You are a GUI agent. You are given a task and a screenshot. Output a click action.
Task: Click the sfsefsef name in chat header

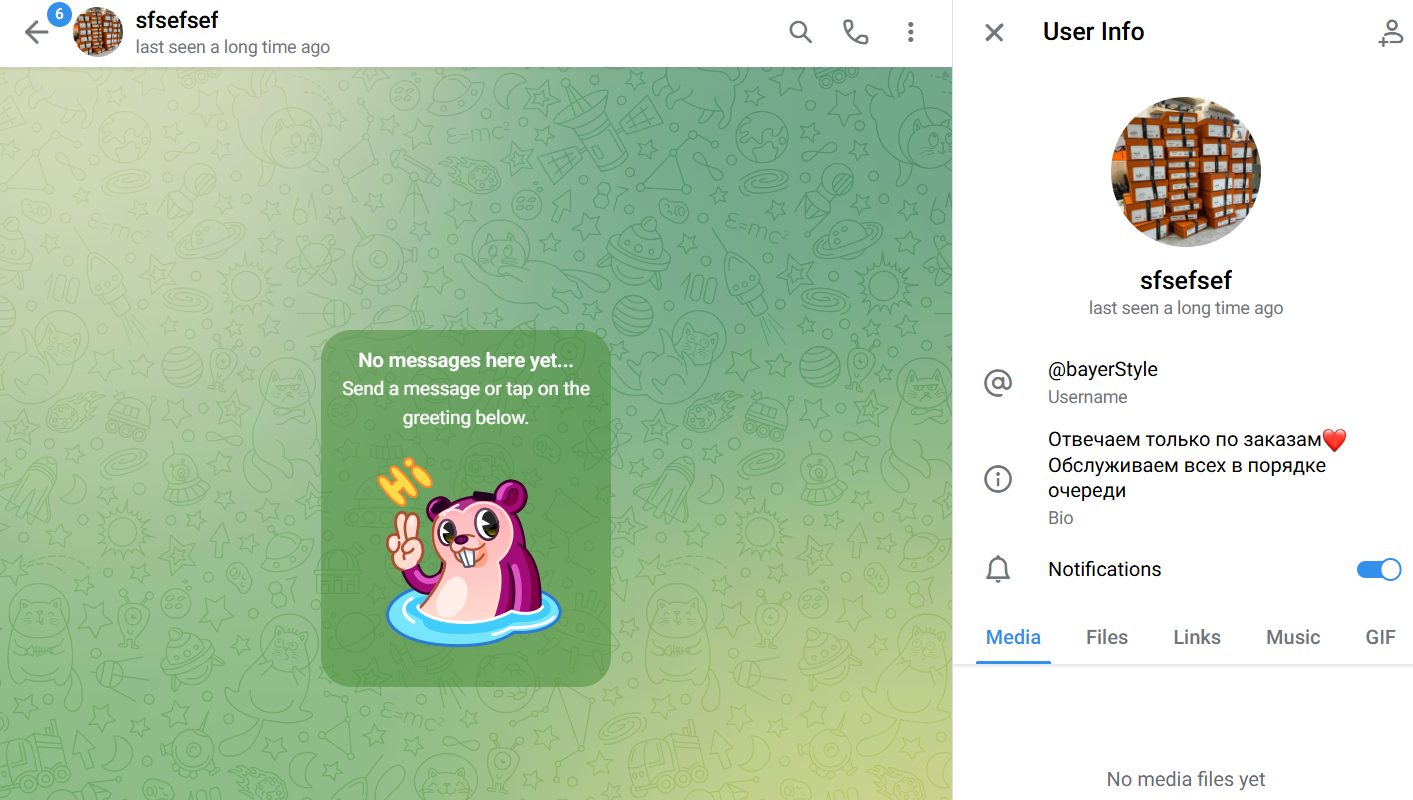(177, 19)
